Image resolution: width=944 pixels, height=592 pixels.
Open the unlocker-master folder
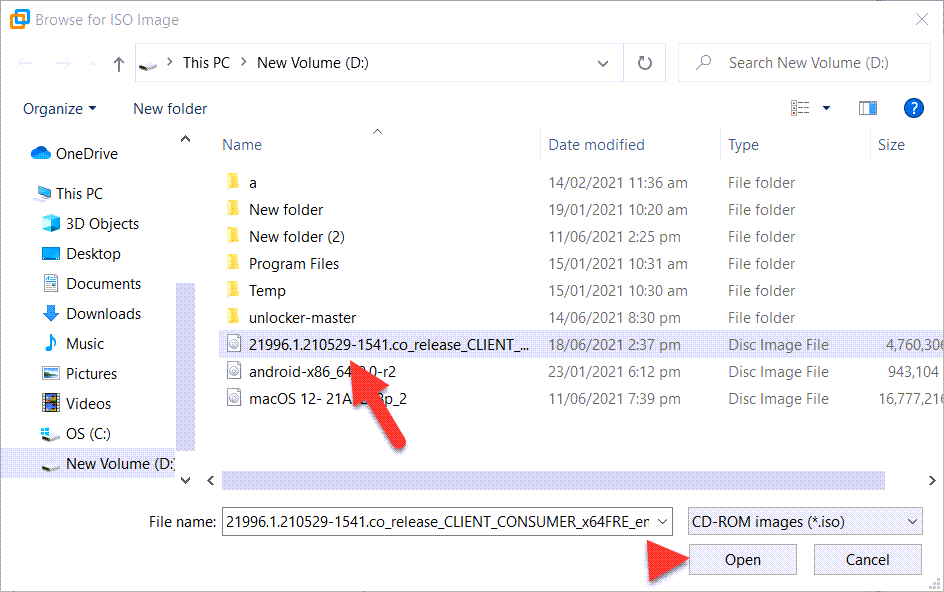[302, 317]
